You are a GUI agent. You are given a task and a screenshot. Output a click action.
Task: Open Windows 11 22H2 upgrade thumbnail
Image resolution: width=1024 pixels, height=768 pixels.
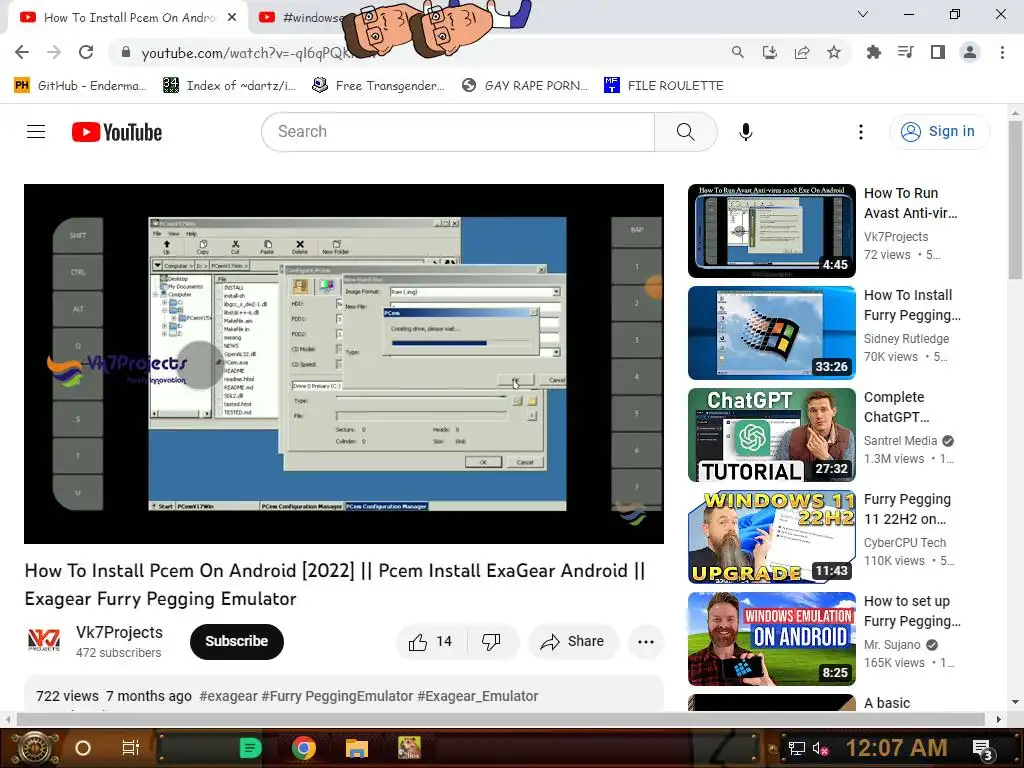pyautogui.click(x=772, y=537)
